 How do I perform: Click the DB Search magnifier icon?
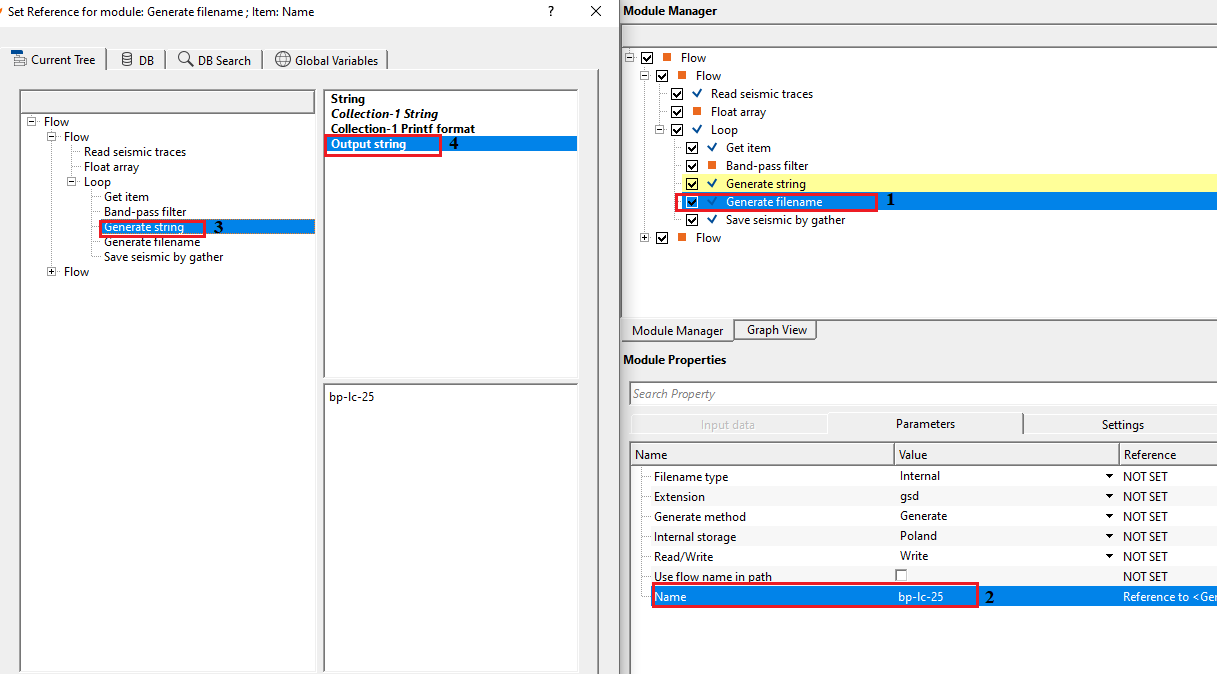pos(185,60)
